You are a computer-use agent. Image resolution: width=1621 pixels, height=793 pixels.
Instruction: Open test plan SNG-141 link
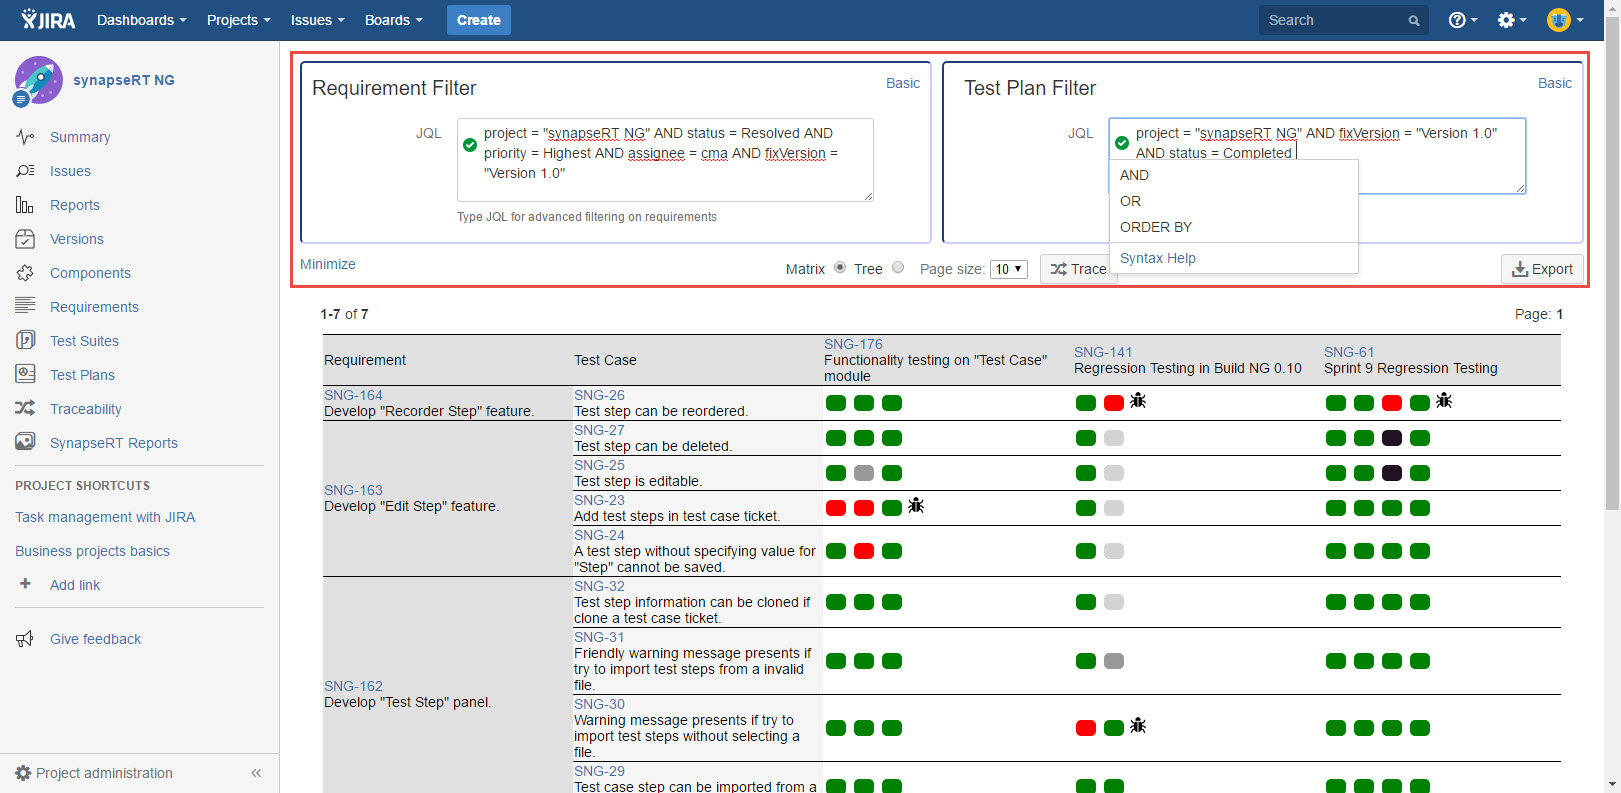tap(1103, 352)
